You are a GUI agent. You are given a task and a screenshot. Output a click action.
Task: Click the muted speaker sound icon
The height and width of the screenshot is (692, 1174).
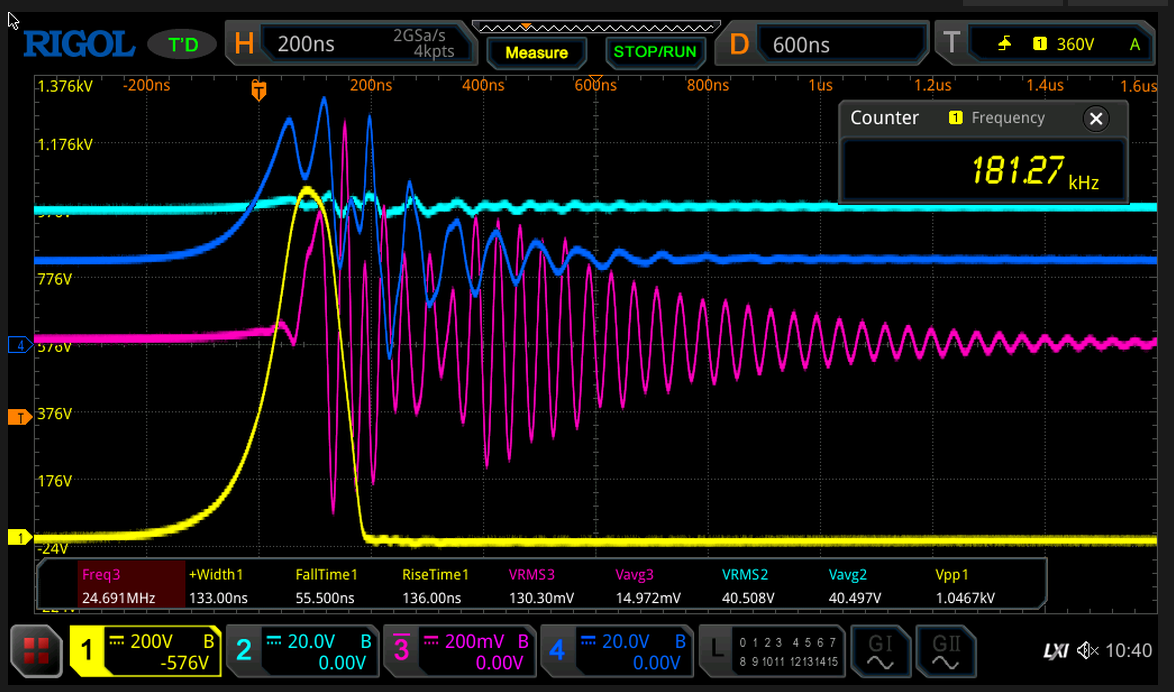pyautogui.click(x=1087, y=651)
